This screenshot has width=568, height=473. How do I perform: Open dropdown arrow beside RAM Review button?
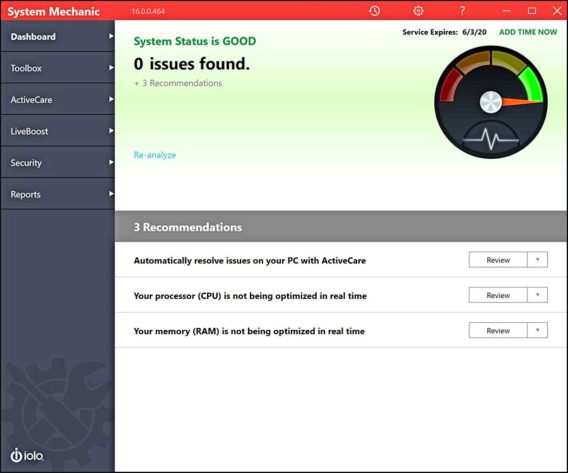pos(538,330)
